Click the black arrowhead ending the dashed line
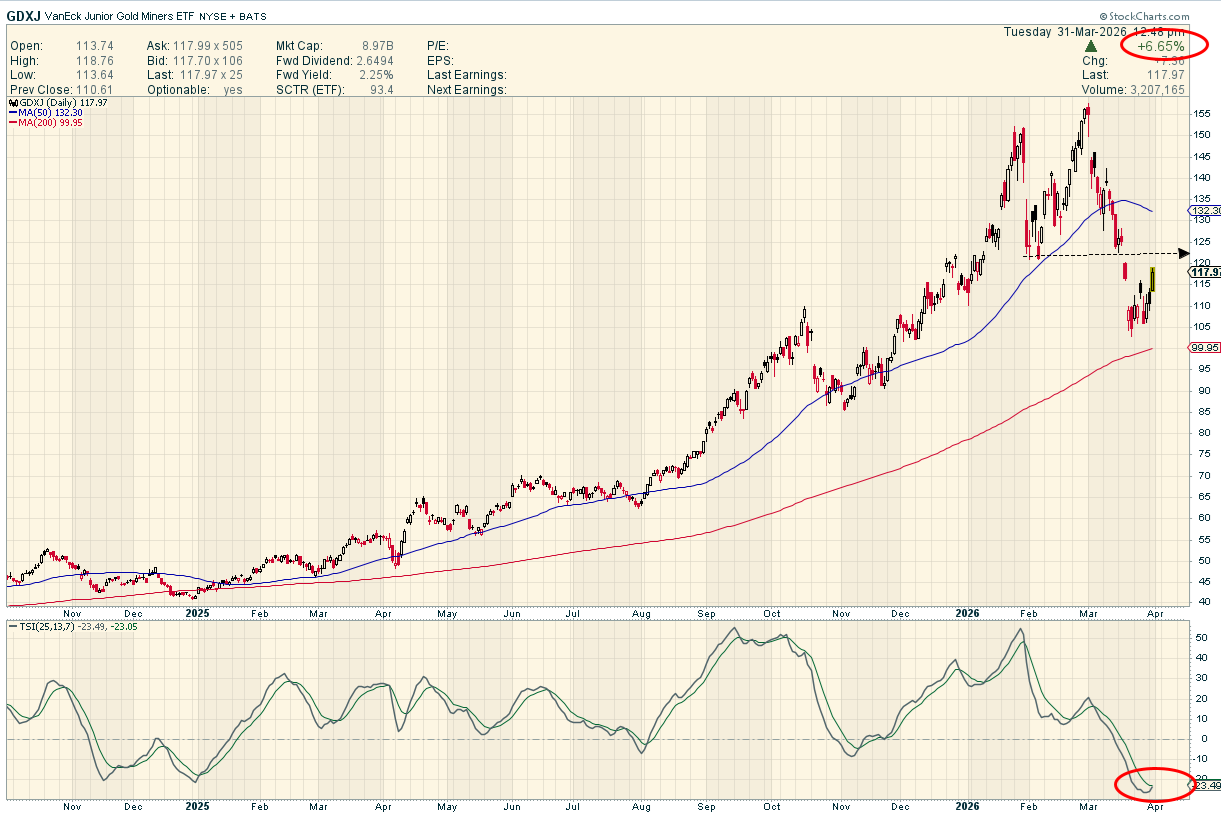Screen dimensions: 1221x813 1185,254
